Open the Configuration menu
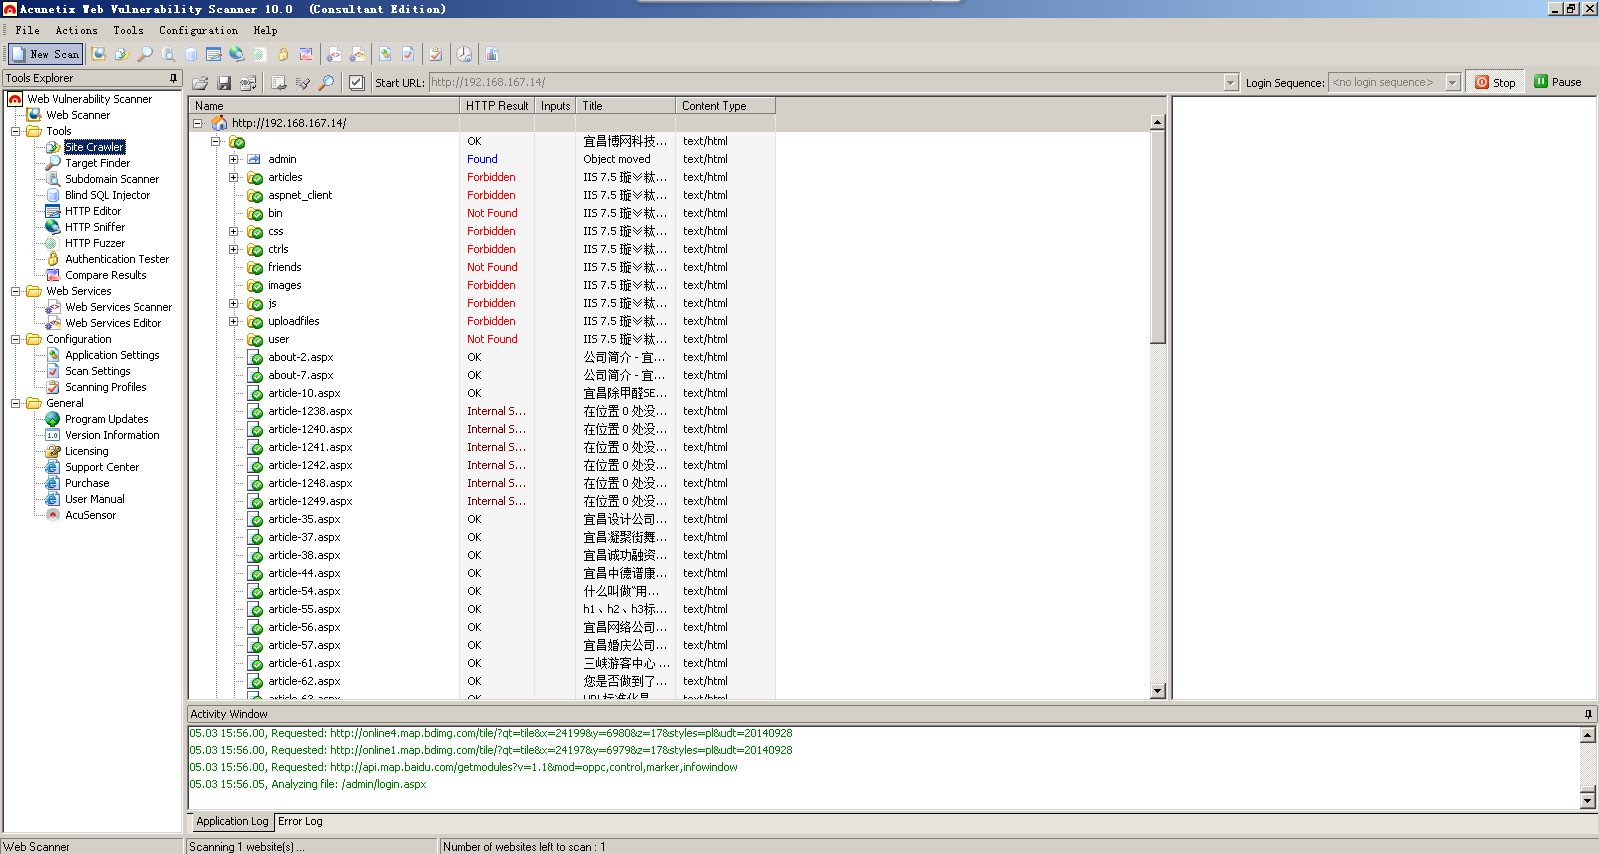This screenshot has height=854, width=1599. pos(198,31)
